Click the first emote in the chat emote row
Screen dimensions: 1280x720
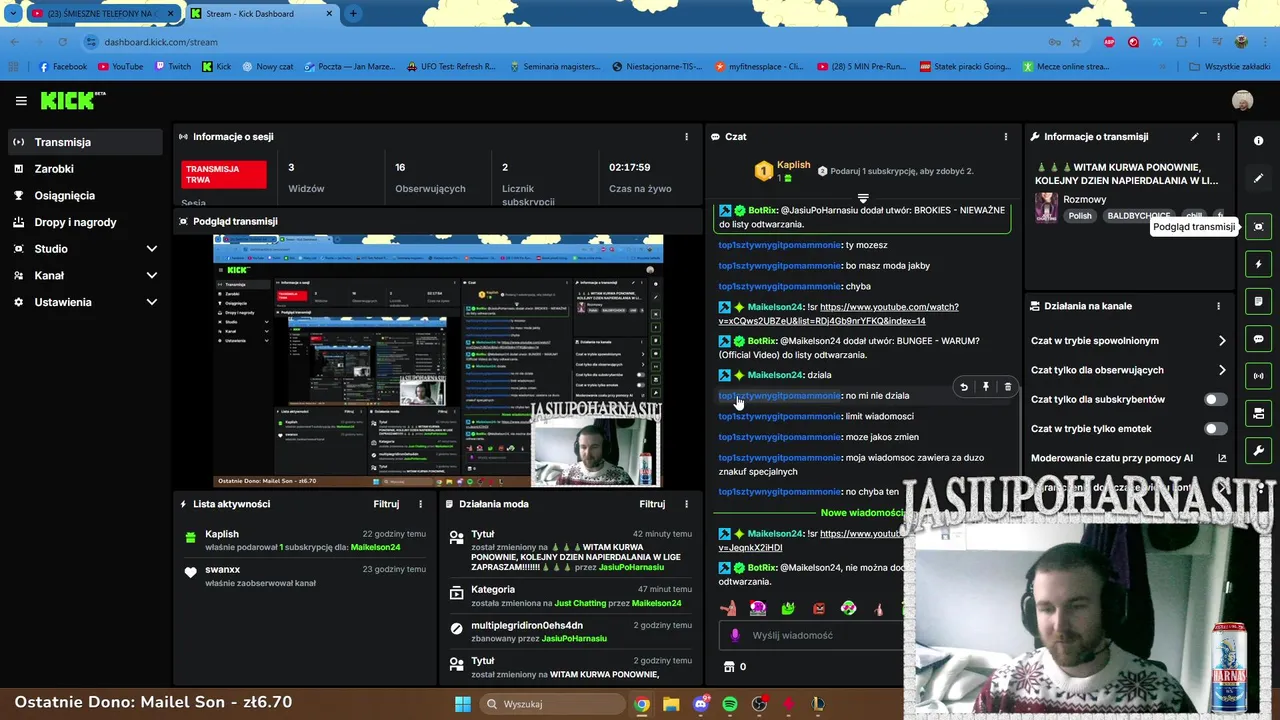tap(728, 608)
